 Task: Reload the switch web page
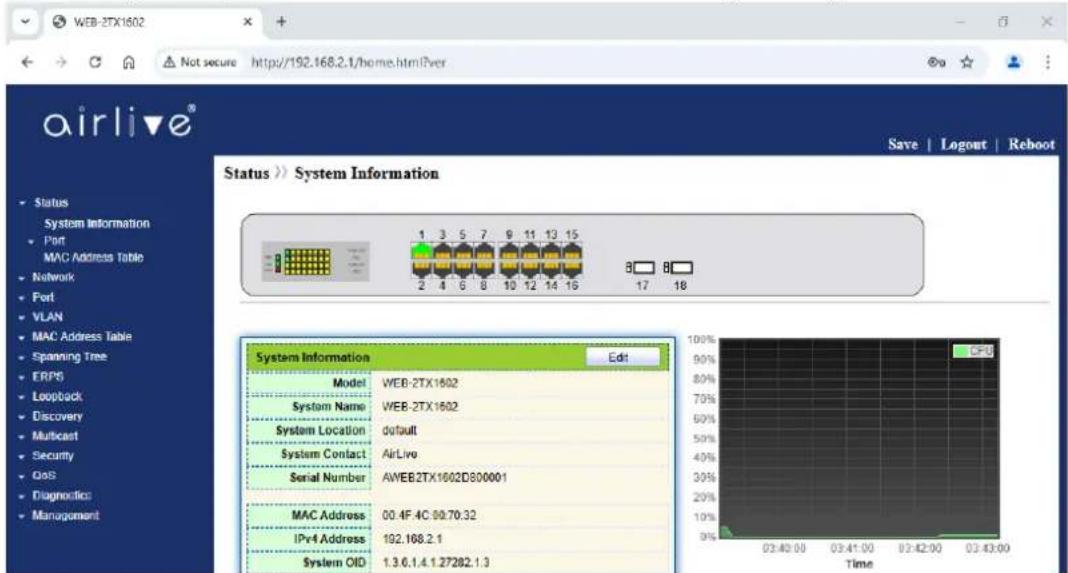(95, 62)
